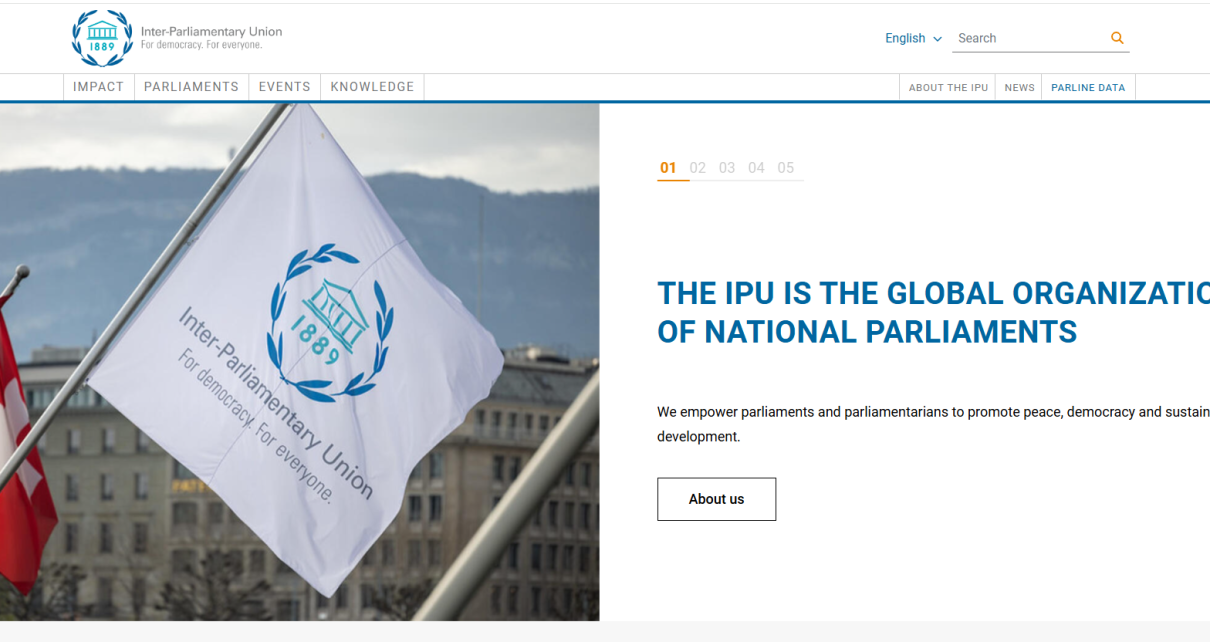The height and width of the screenshot is (642, 1210).
Task: Select slide 01 indicator
Action: [x=668, y=168]
